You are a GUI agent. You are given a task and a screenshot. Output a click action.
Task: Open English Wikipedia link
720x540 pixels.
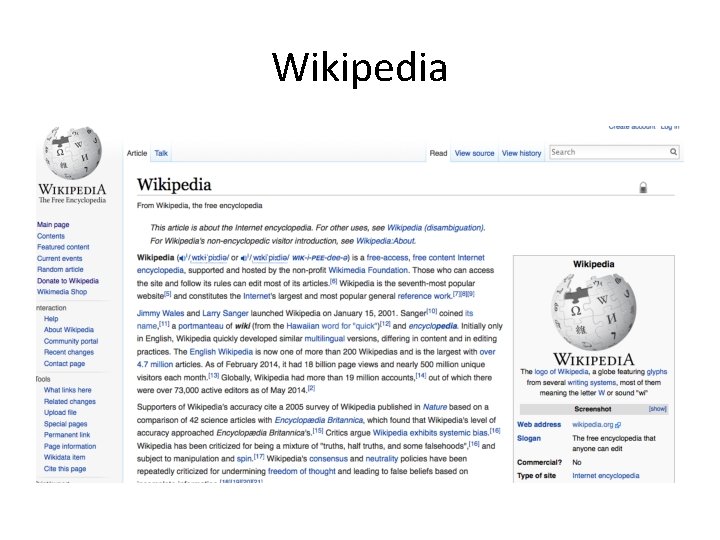221,352
